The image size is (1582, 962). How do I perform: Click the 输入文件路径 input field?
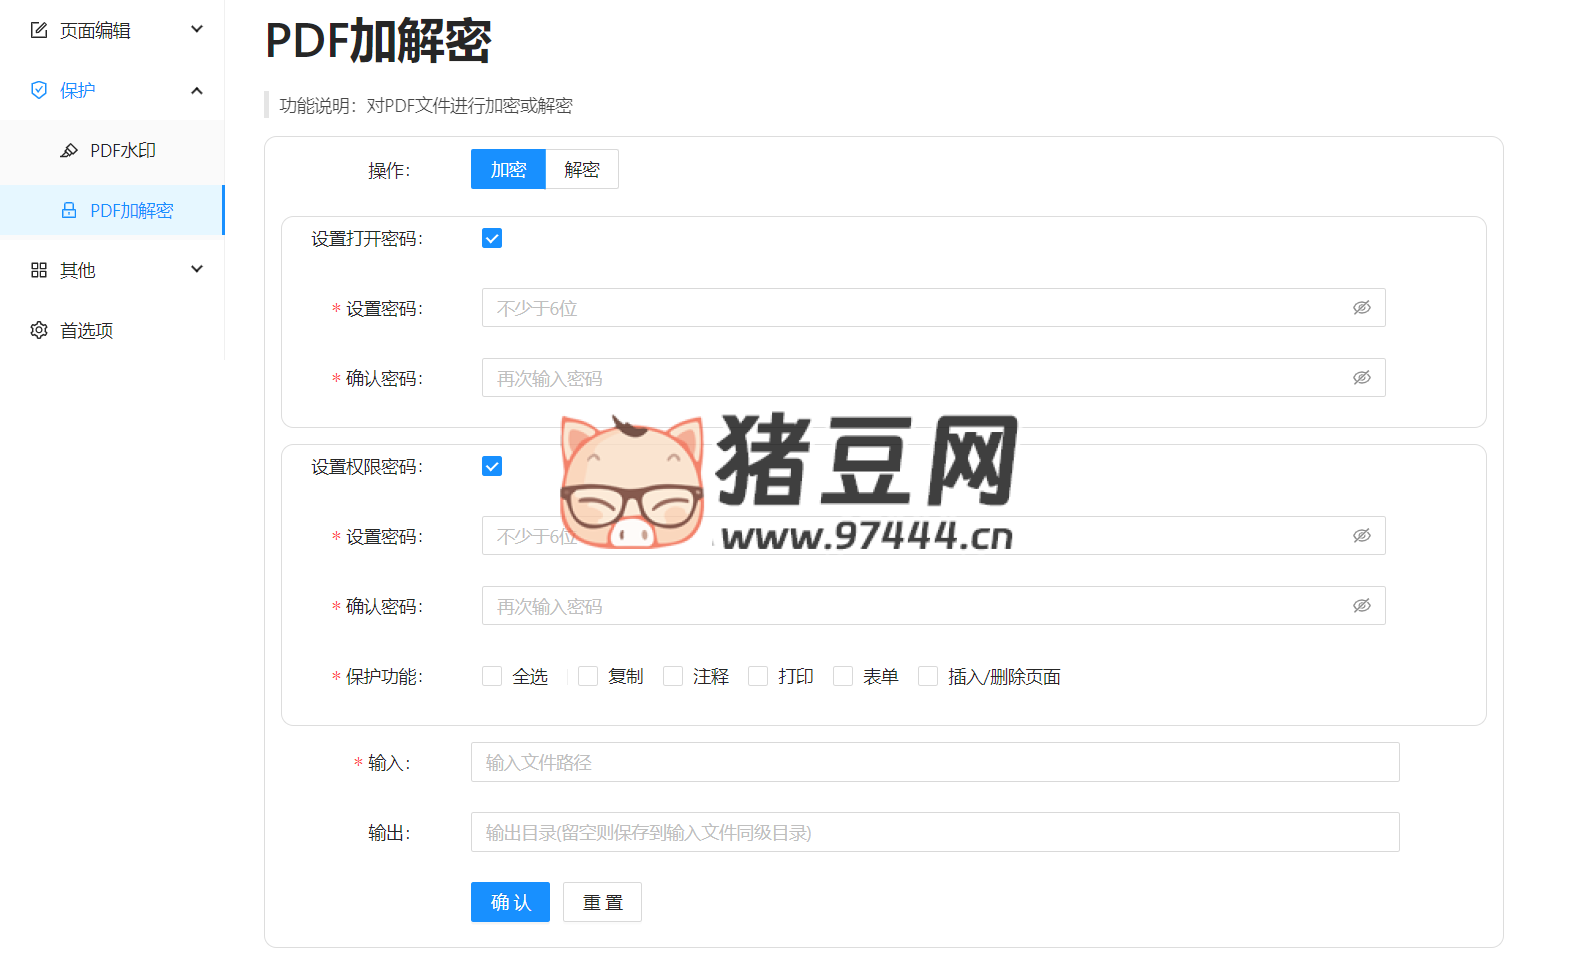pyautogui.click(x=934, y=762)
